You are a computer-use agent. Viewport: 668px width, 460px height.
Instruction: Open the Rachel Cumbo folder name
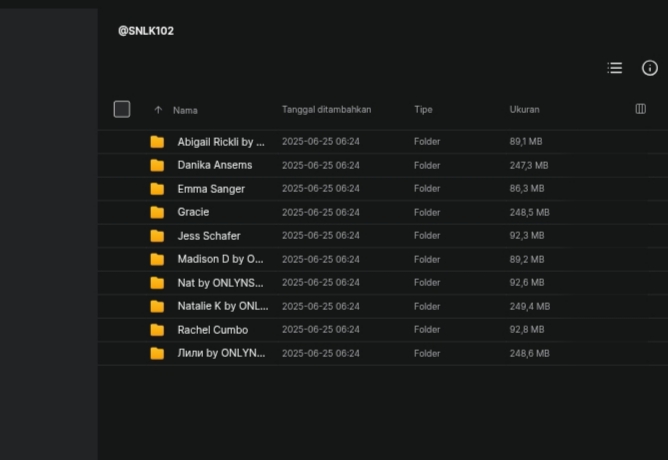point(213,330)
